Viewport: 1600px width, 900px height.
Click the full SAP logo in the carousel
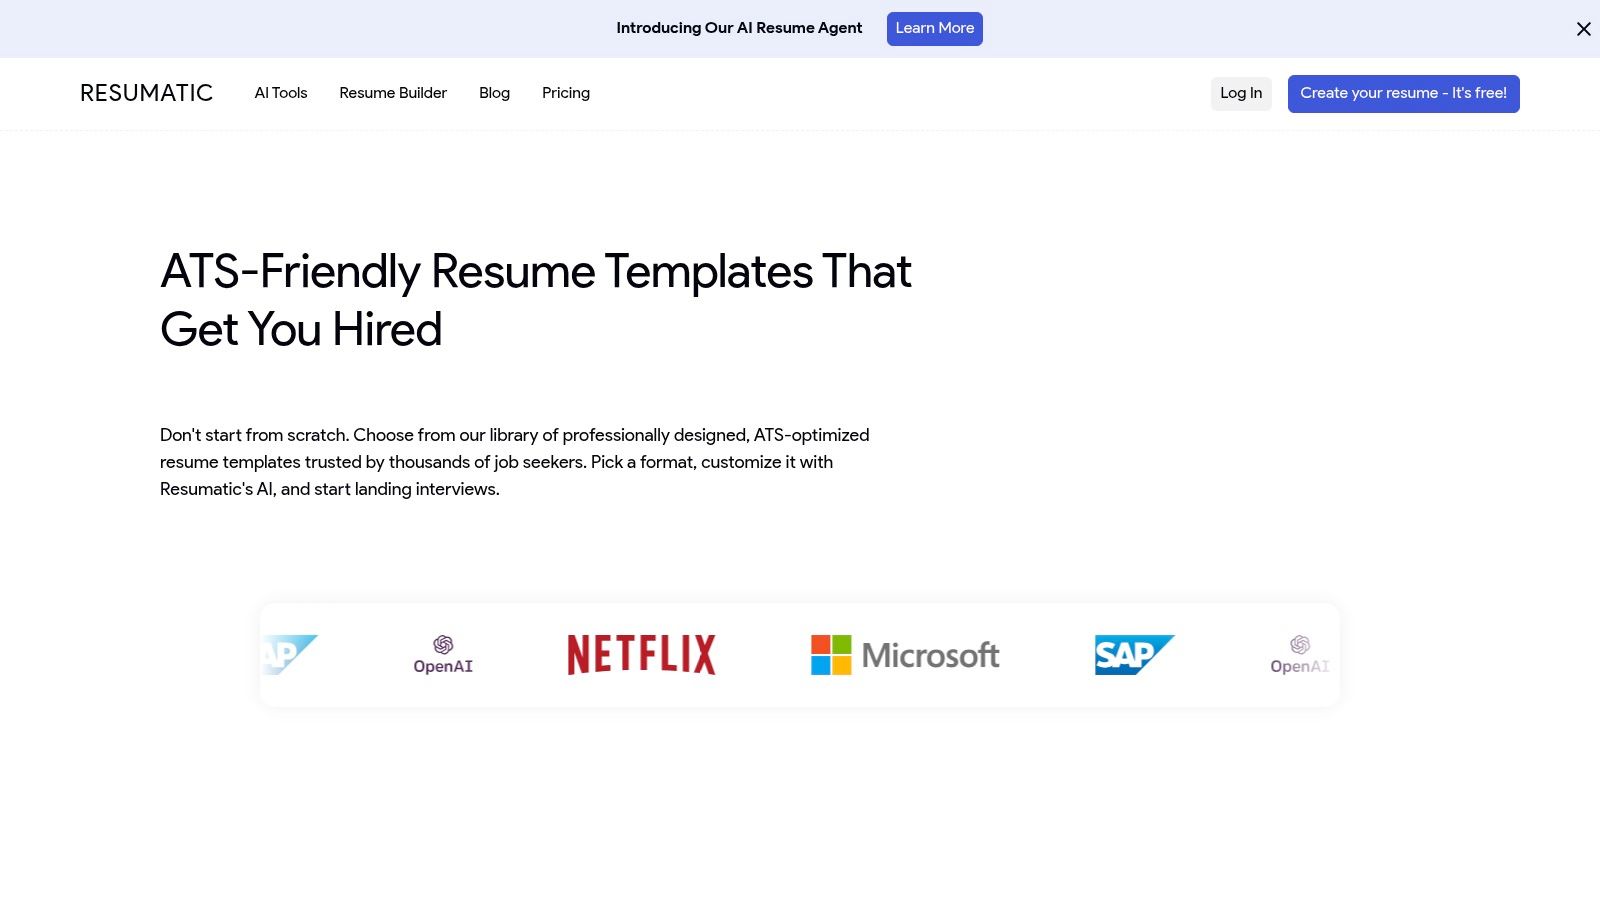(1135, 655)
